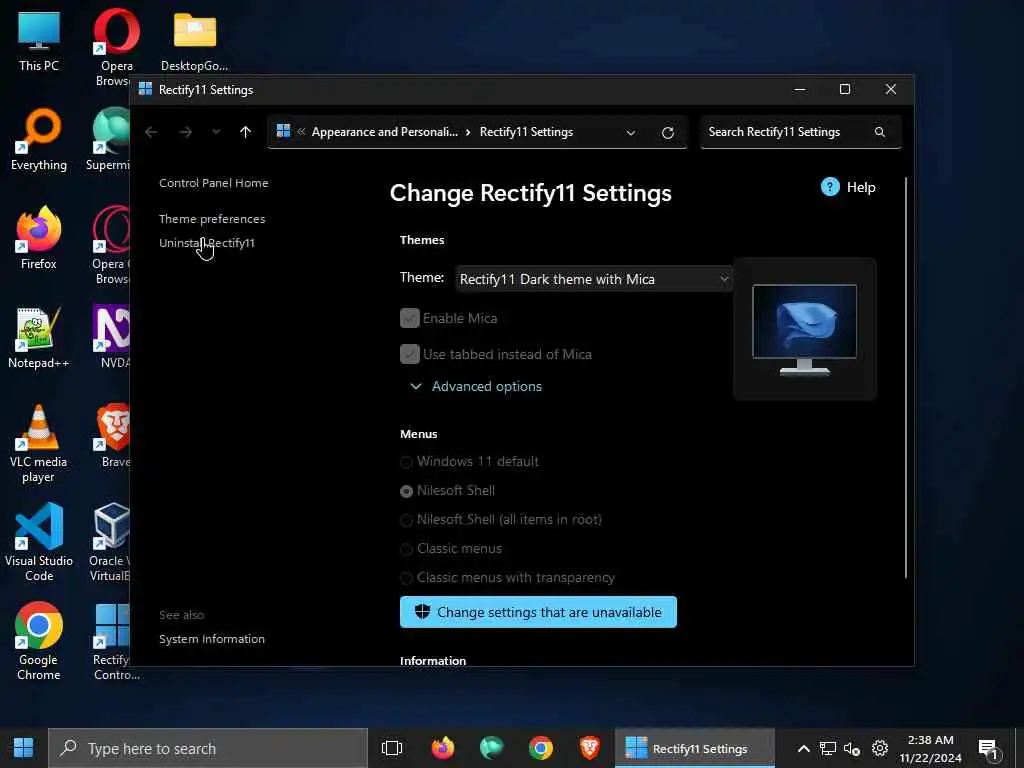This screenshot has width=1024, height=768.
Task: Open Firefox from the taskbar
Action: pyautogui.click(x=443, y=748)
